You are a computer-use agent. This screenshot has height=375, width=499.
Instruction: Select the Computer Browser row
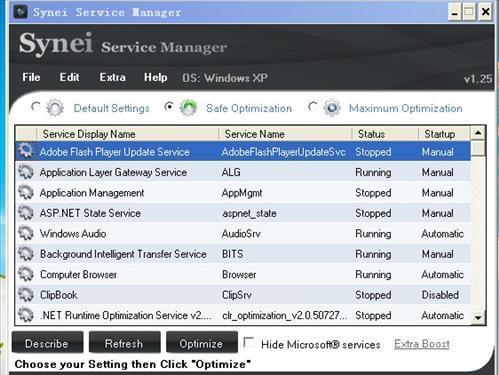point(243,274)
